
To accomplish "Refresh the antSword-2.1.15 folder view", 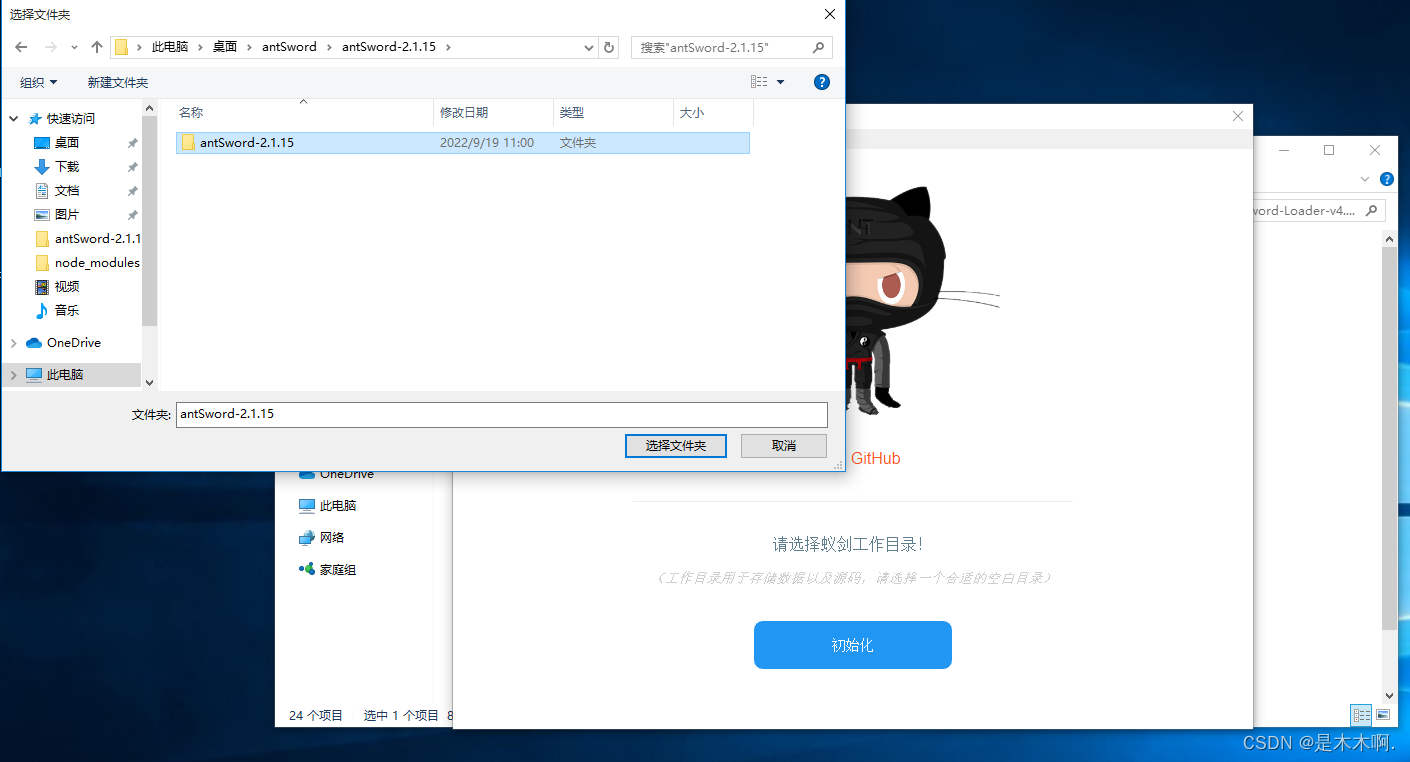I will [609, 47].
